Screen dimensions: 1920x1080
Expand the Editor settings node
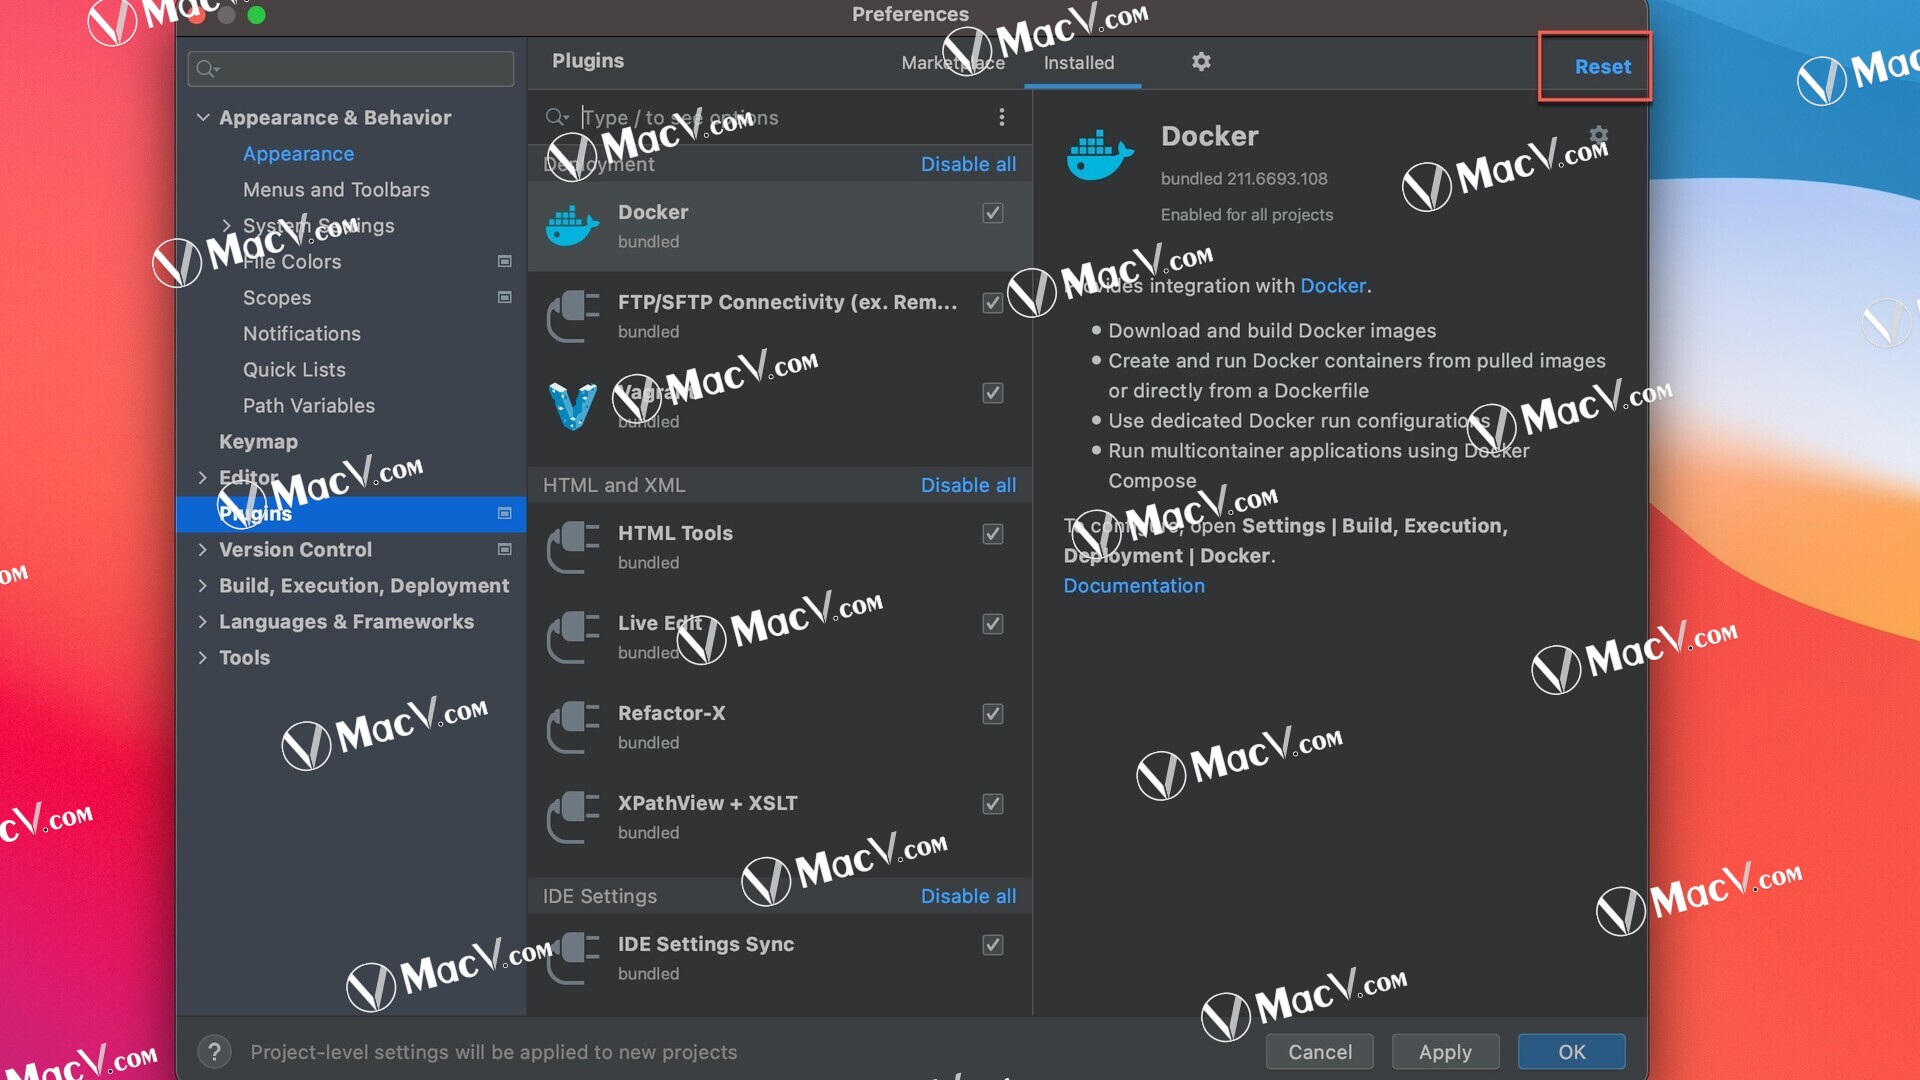pyautogui.click(x=203, y=477)
